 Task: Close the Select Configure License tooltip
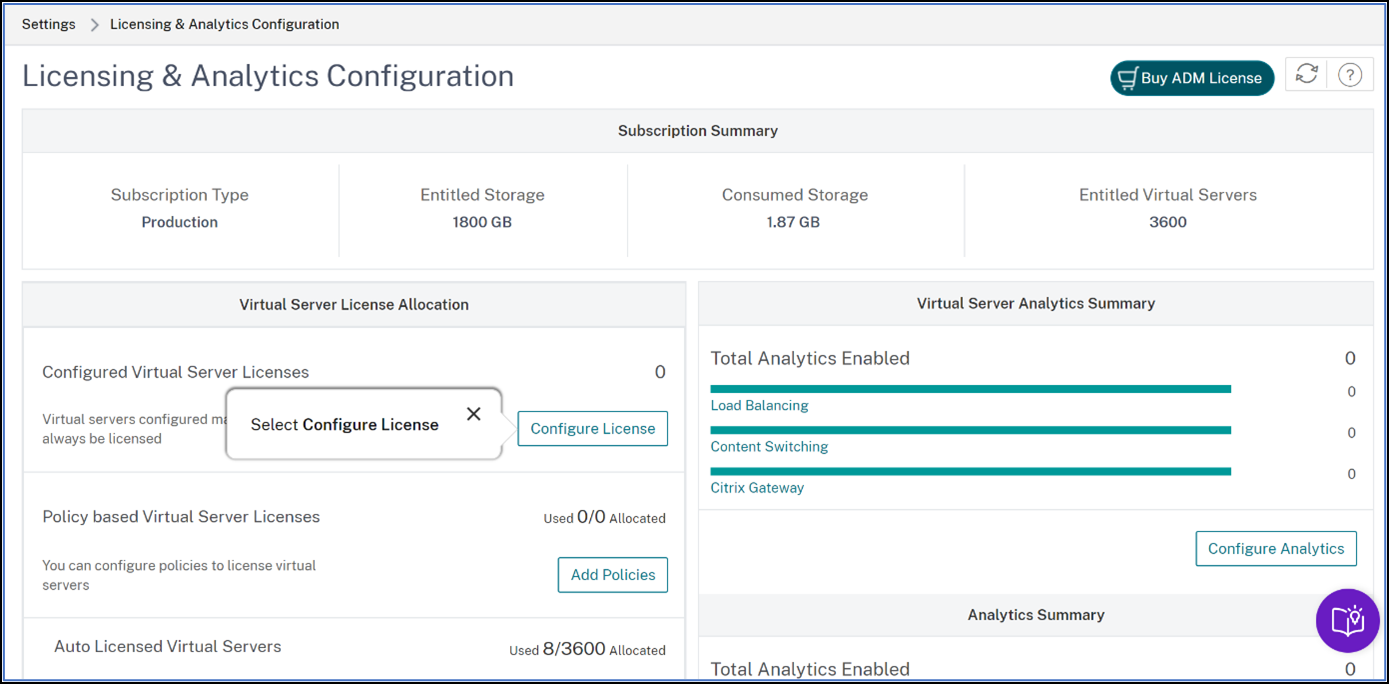474,414
